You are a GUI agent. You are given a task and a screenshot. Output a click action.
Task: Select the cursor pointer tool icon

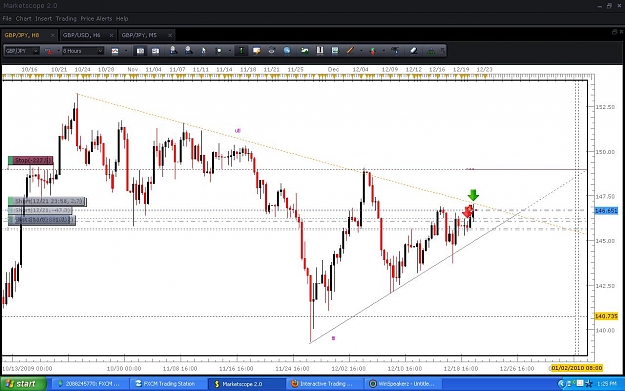click(203, 51)
